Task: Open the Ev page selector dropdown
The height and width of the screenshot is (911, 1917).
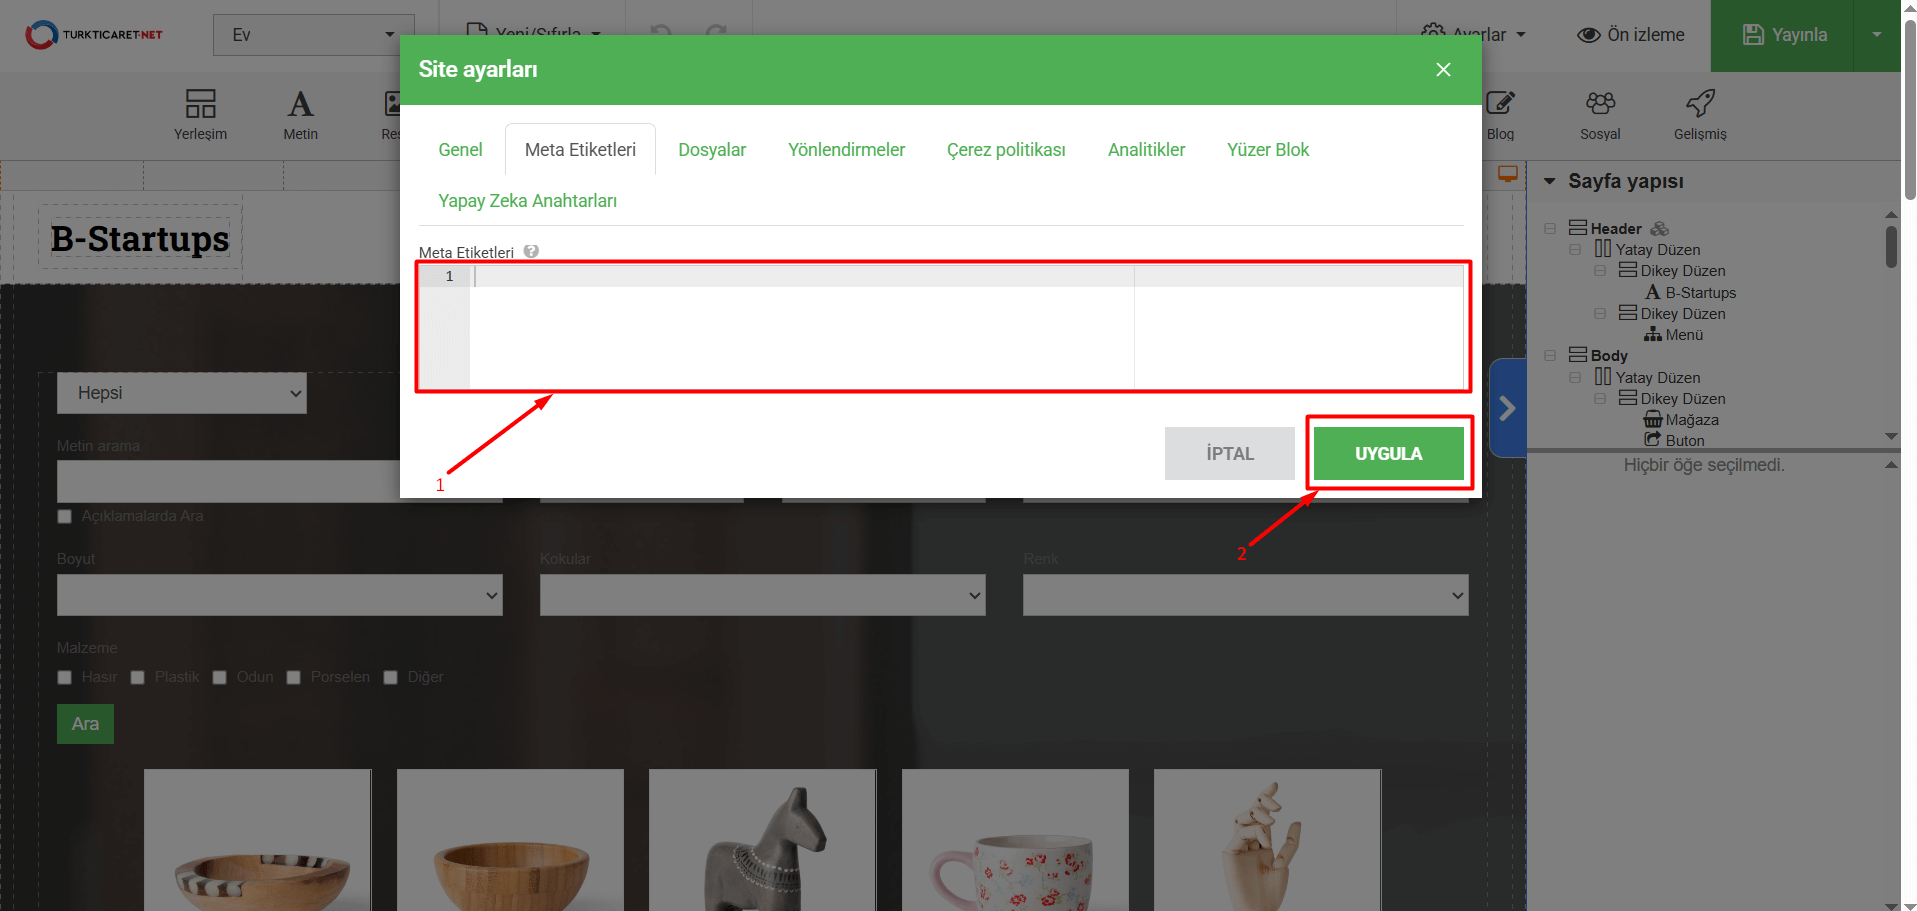Action: (x=313, y=35)
